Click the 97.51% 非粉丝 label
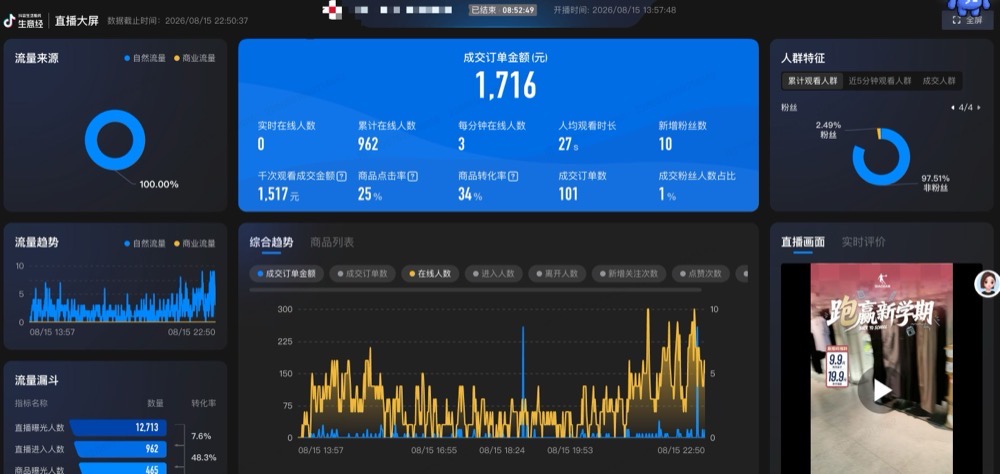This screenshot has width=1000, height=474. 936,183
